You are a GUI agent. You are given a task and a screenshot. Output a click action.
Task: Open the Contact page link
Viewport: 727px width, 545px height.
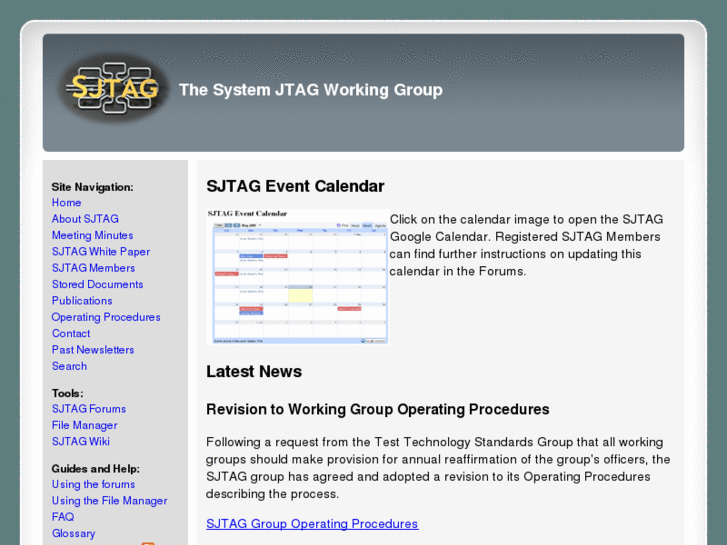(x=71, y=333)
